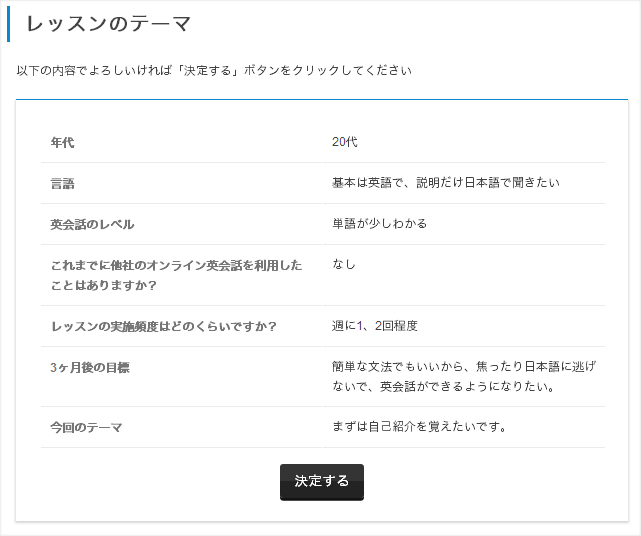This screenshot has height=536, width=641.
Task: Select the 3ヶ月後の目標 label
Action: 90,368
